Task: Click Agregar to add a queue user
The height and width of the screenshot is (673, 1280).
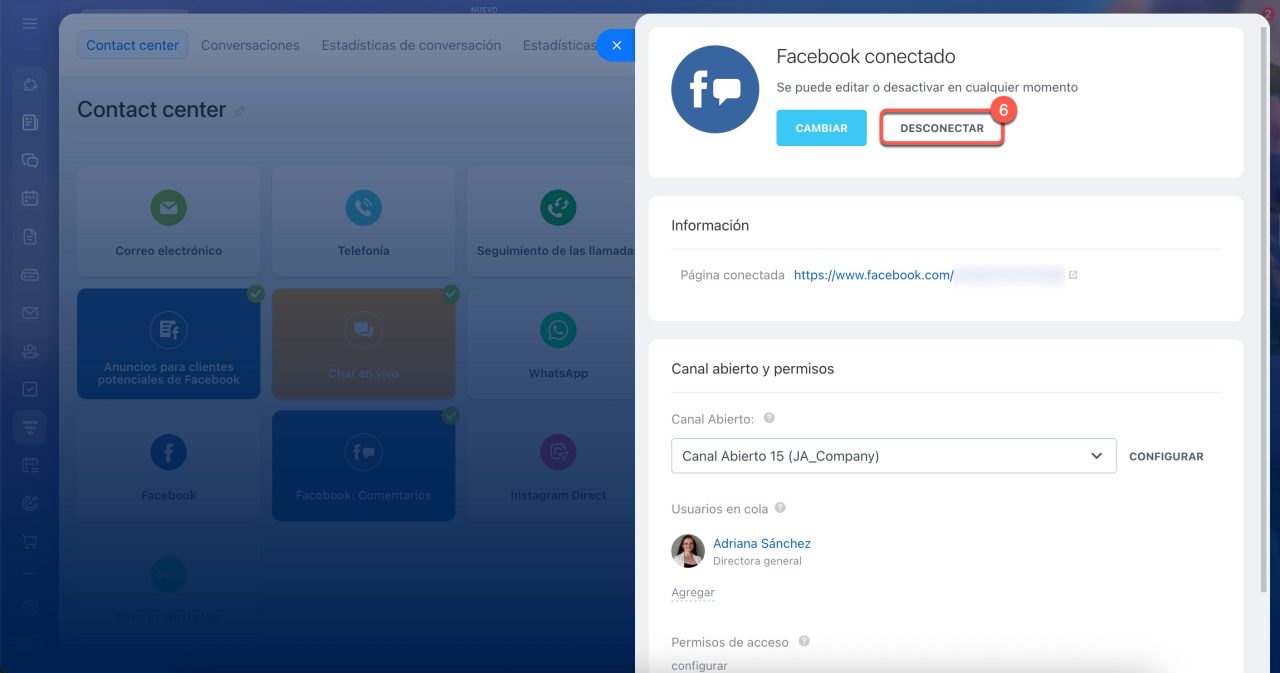Action: click(x=693, y=593)
